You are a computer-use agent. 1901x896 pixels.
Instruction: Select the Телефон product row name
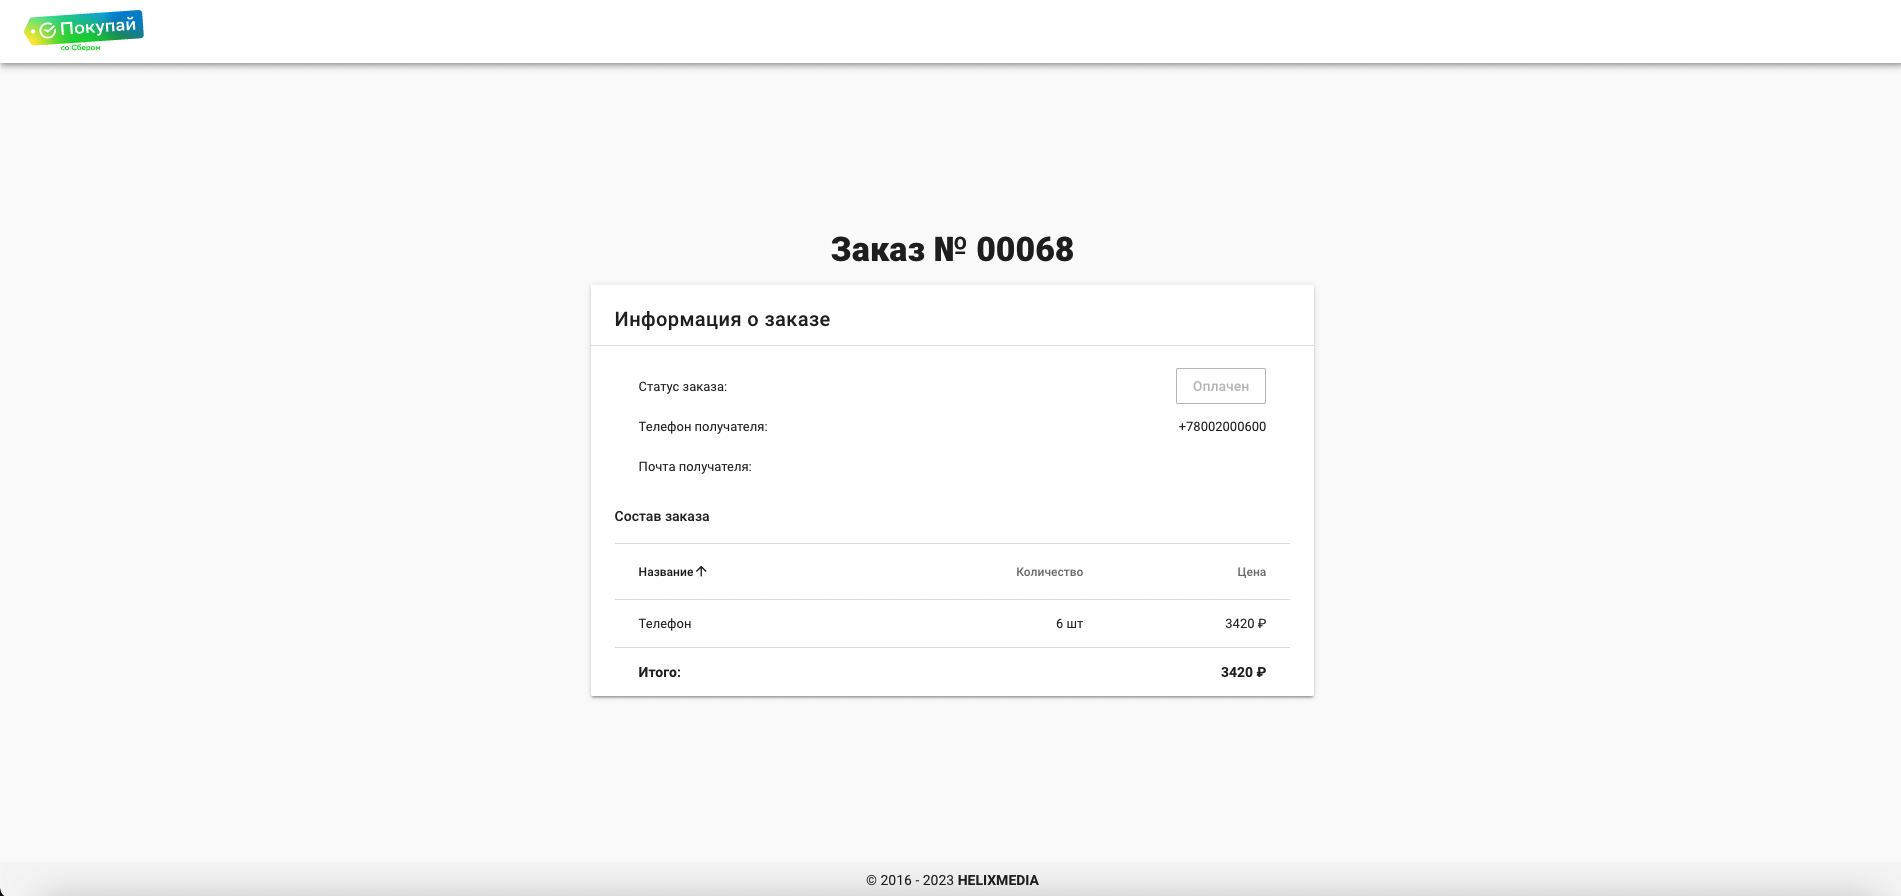pyautogui.click(x=665, y=623)
